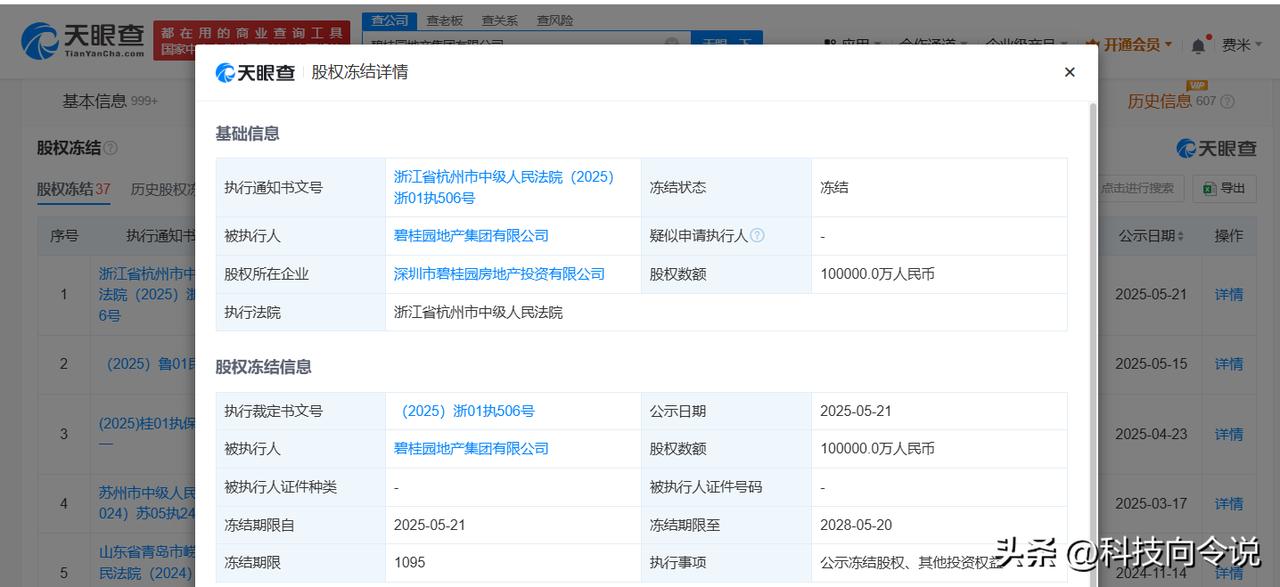Open the TianYanCha.com logo in page header

(x=84, y=41)
